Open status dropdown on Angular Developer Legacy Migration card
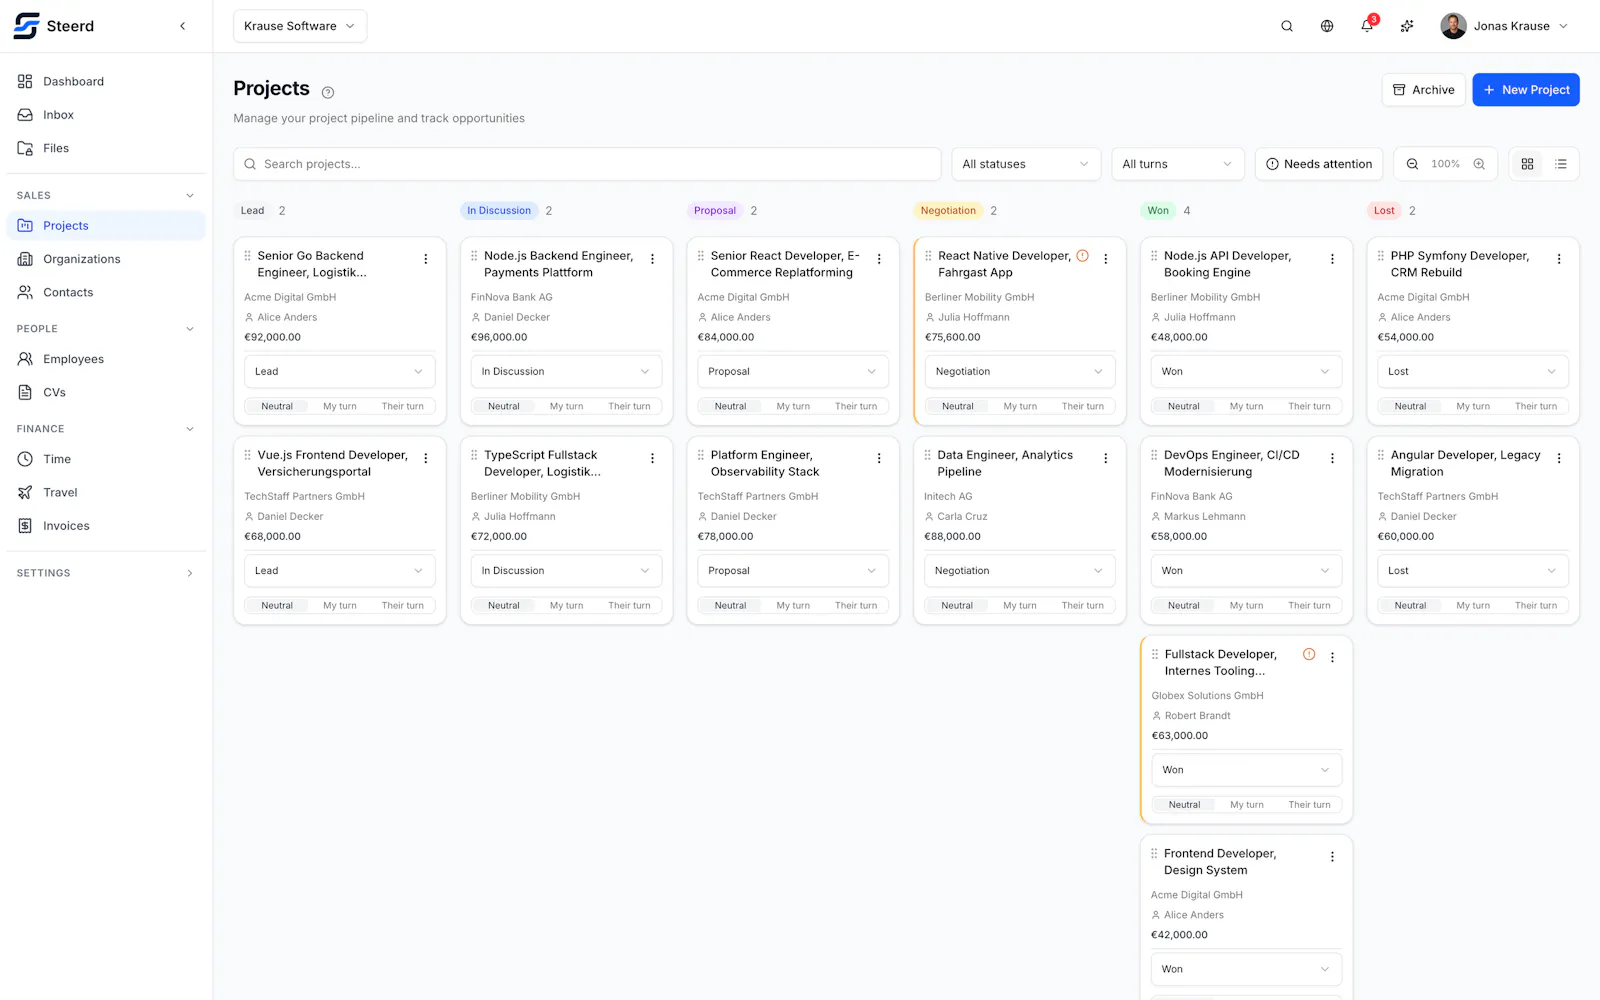This screenshot has height=1000, width=1600. click(x=1473, y=570)
